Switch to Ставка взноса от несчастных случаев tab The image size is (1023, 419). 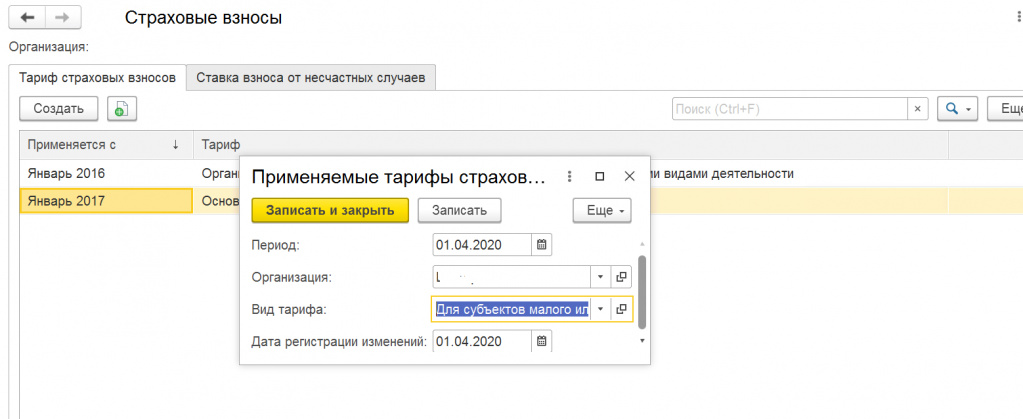tap(311, 77)
